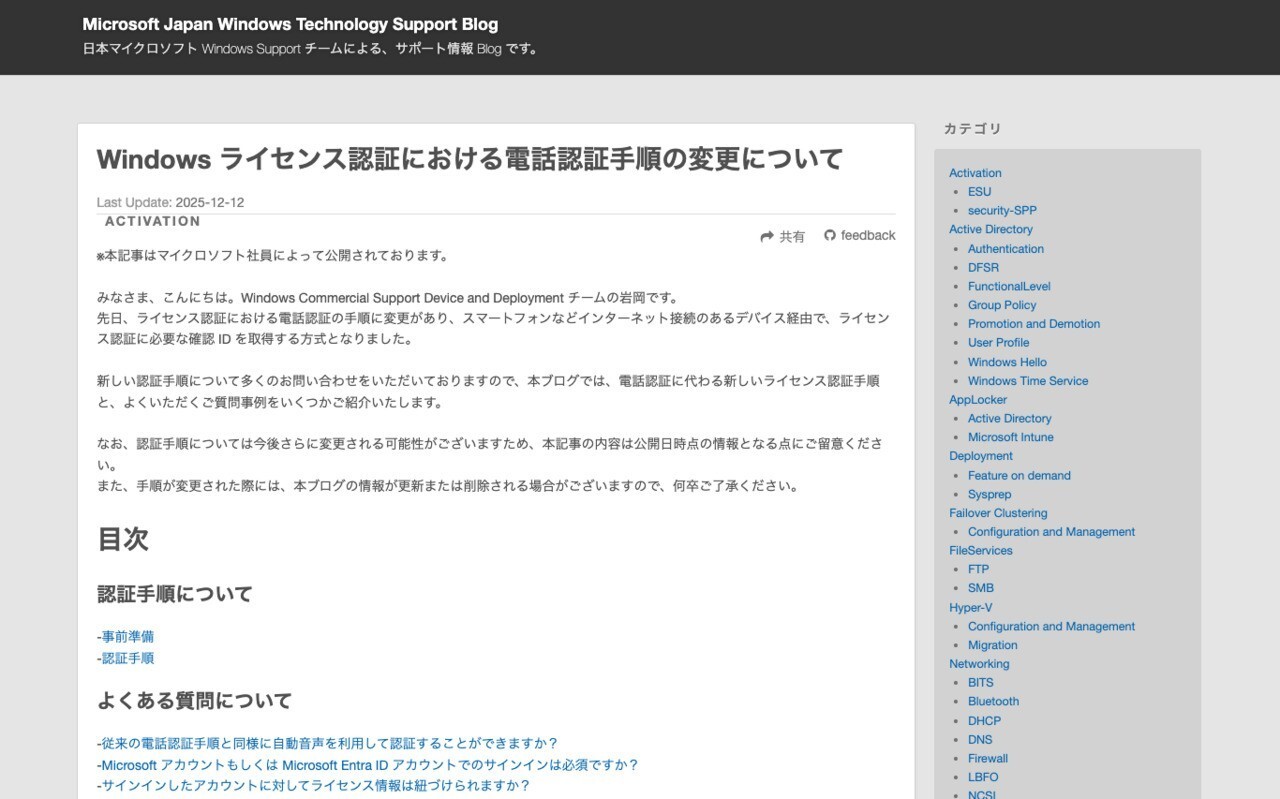Open the DNS category

point(980,740)
